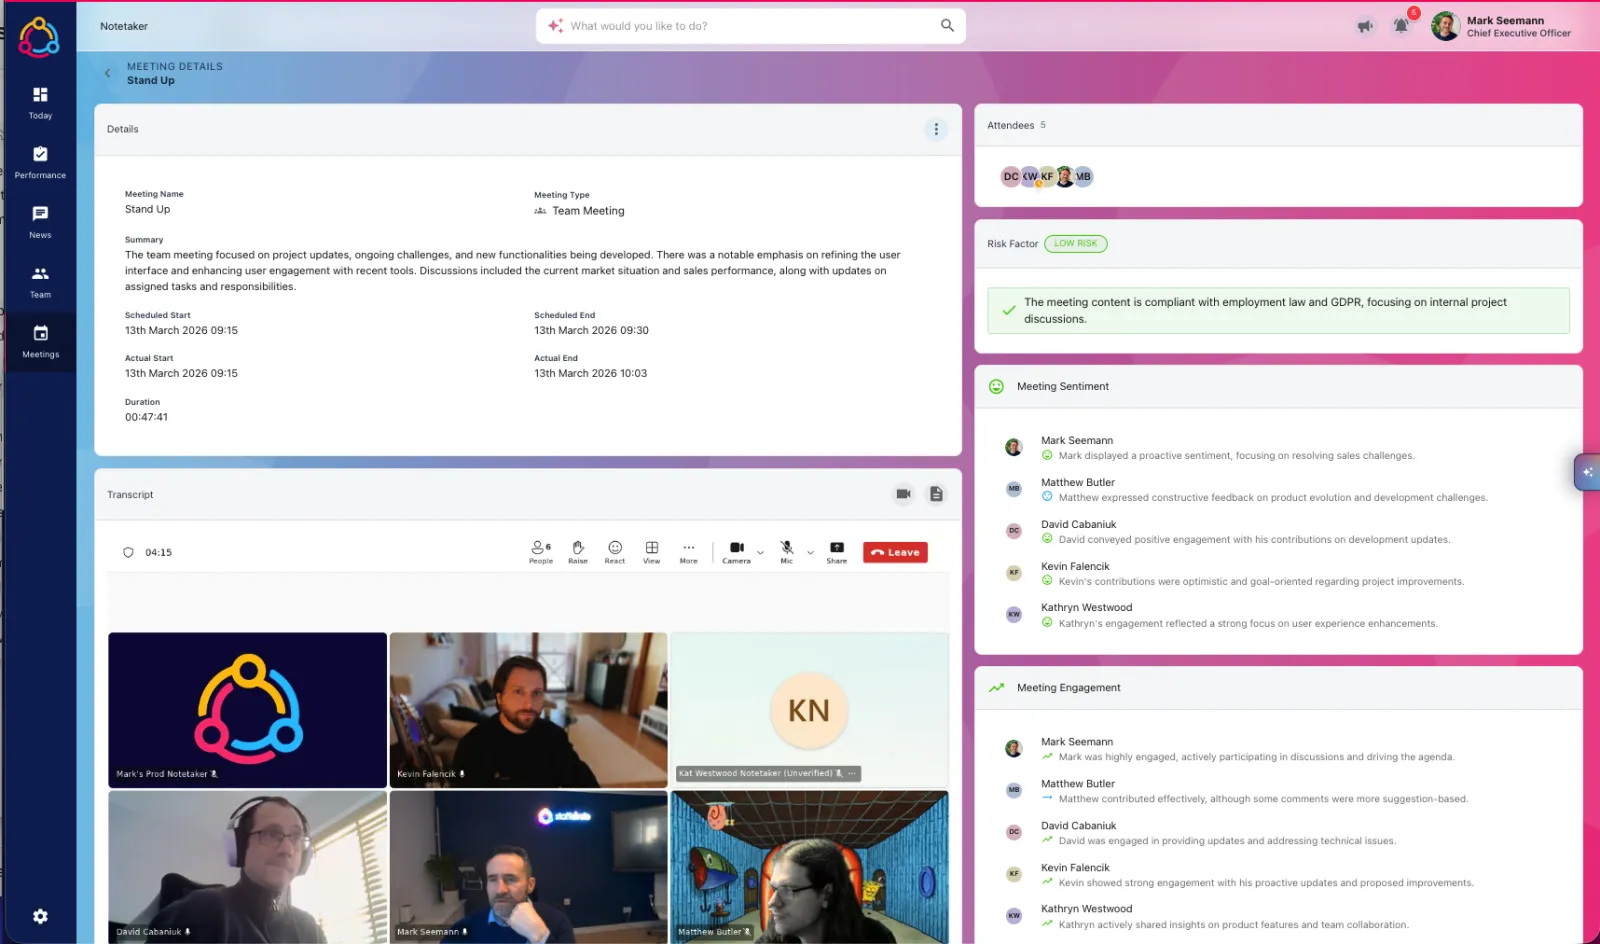Viewport: 1600px width, 944px height.
Task: Toggle the Camera in meeting toolbar
Action: point(737,552)
